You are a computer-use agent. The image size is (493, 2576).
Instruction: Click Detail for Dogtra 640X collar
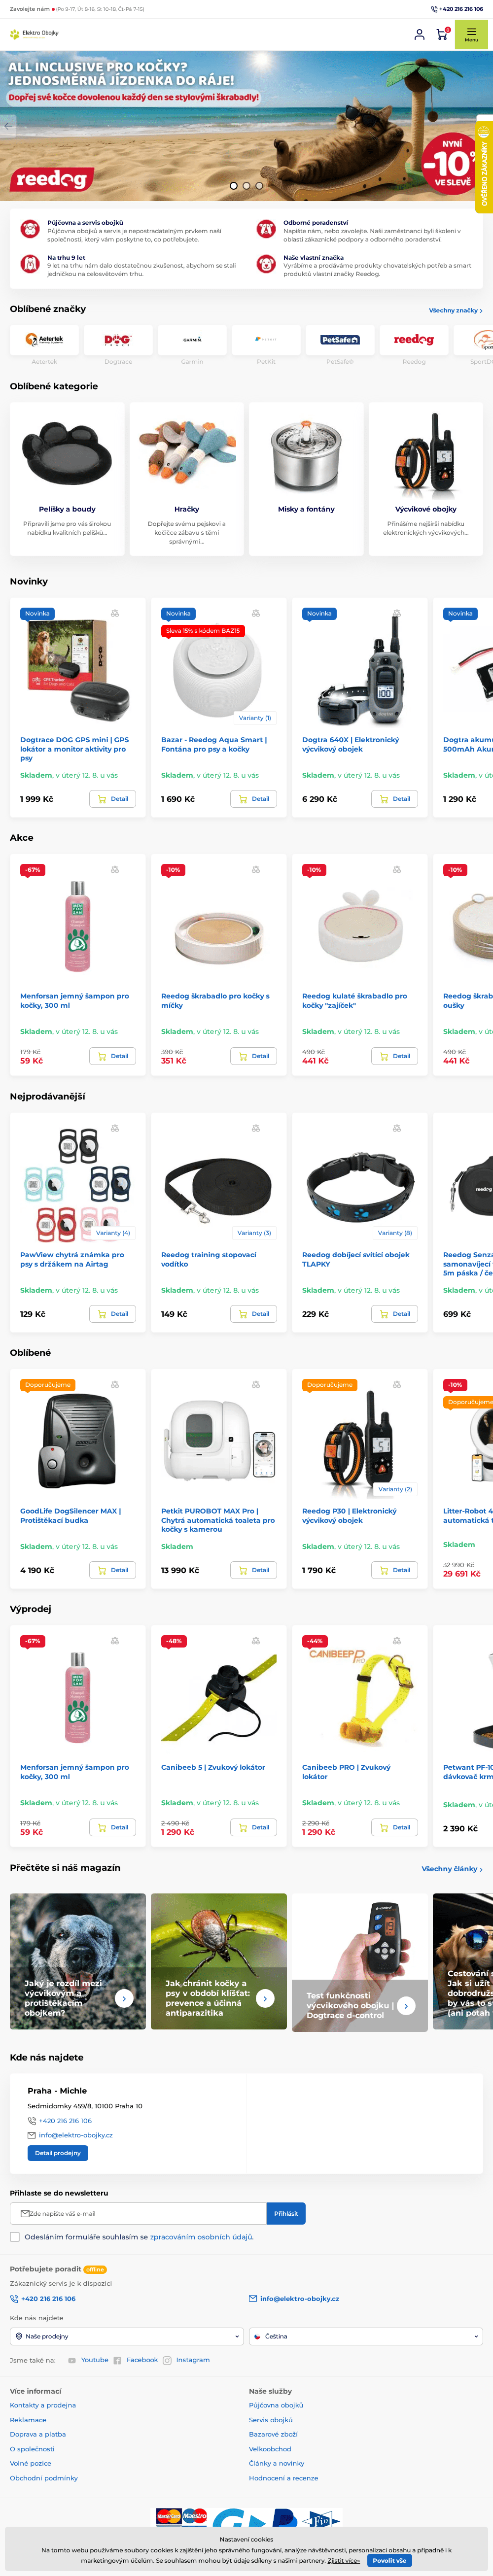pos(394,799)
